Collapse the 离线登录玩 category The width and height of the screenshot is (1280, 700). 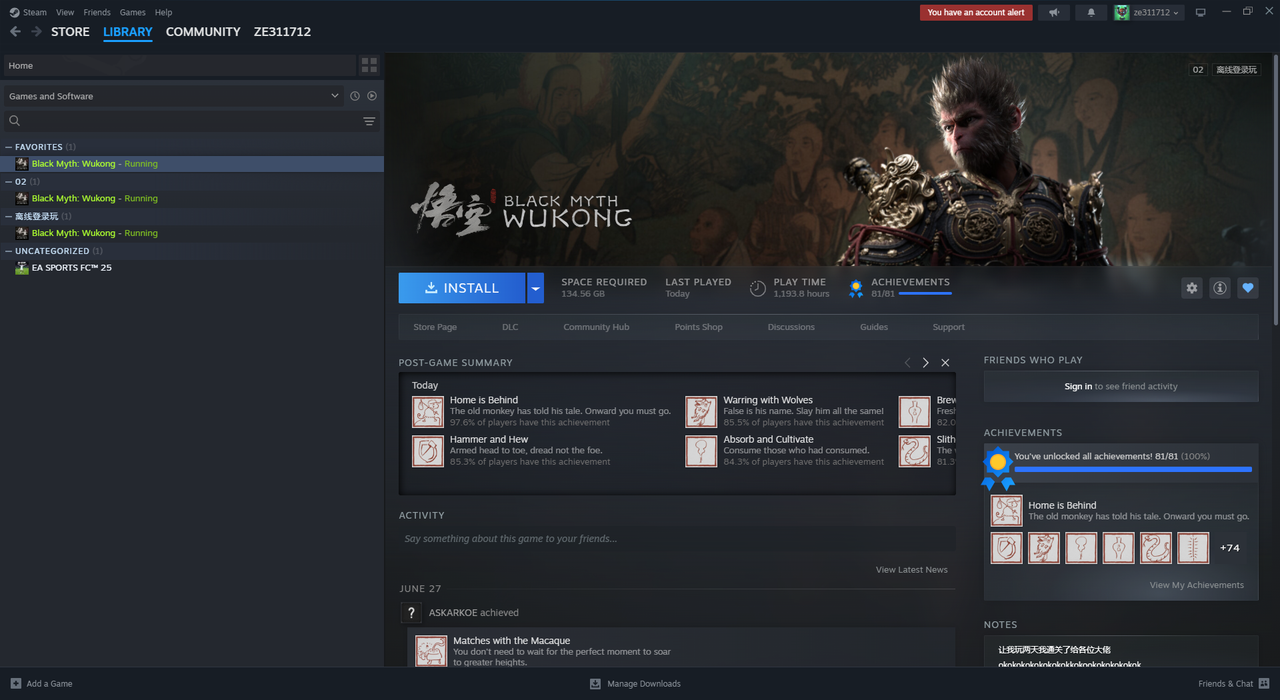pyautogui.click(x=9, y=216)
